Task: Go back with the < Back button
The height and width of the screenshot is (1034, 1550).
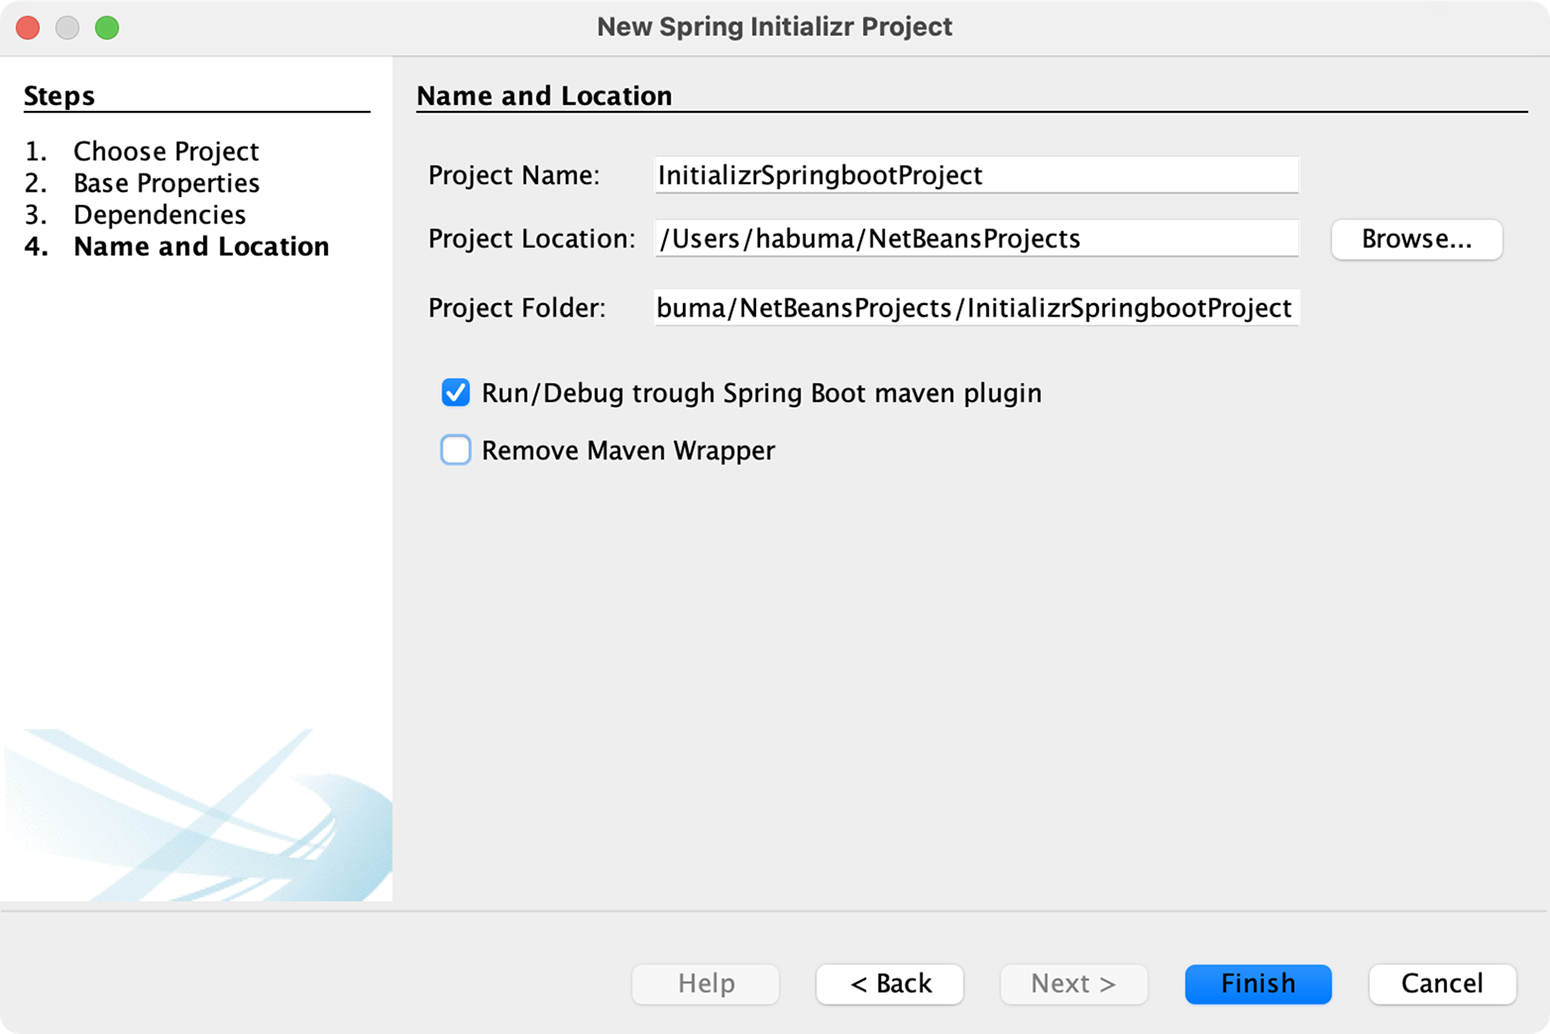Action: point(890,984)
